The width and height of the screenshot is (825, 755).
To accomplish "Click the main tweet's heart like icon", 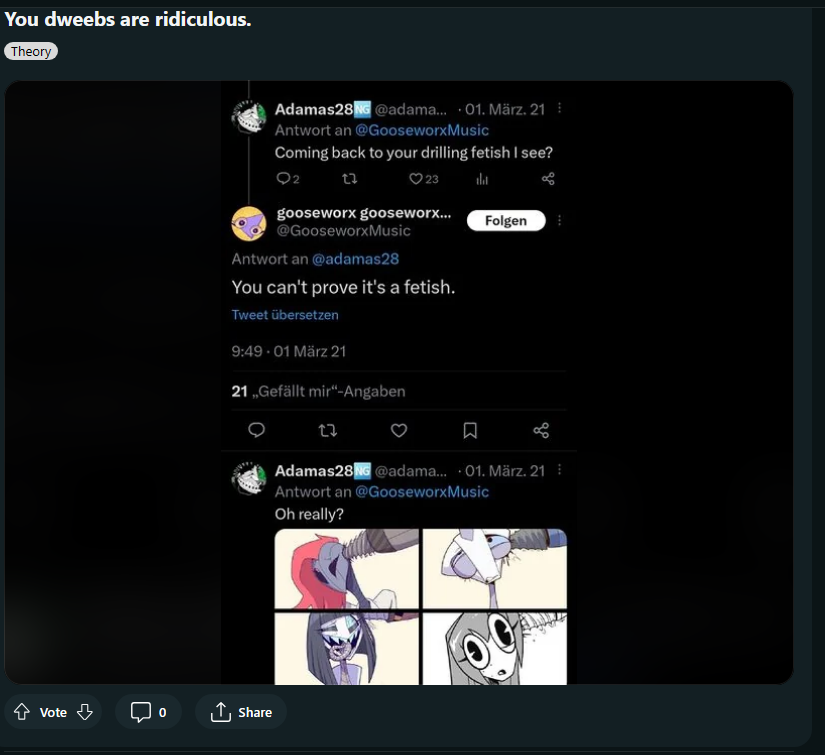I will (x=399, y=430).
